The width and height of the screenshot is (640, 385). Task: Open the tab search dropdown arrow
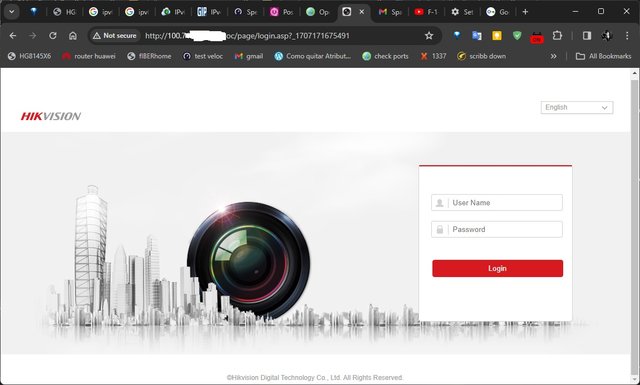[11, 12]
